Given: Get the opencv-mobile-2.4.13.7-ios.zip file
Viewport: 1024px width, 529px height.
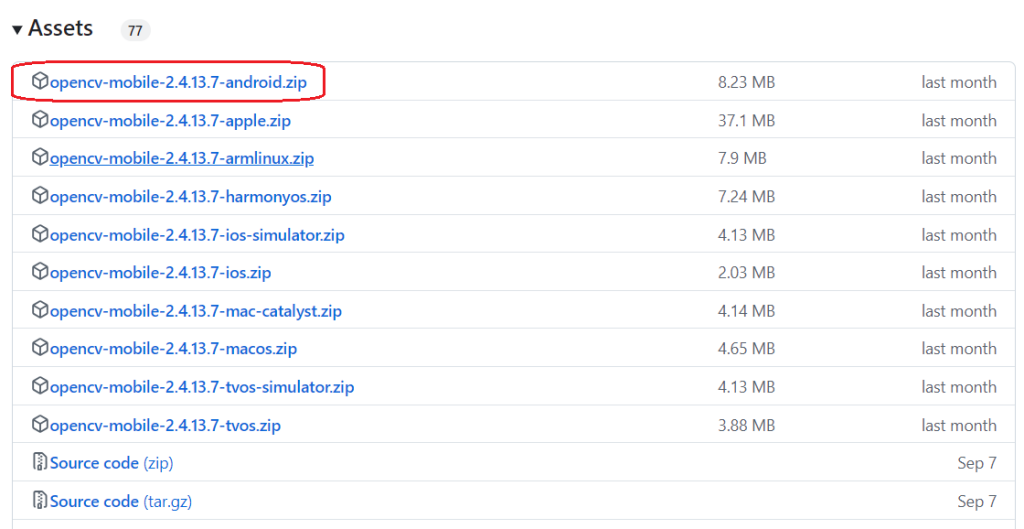Looking at the screenshot, I should (160, 273).
